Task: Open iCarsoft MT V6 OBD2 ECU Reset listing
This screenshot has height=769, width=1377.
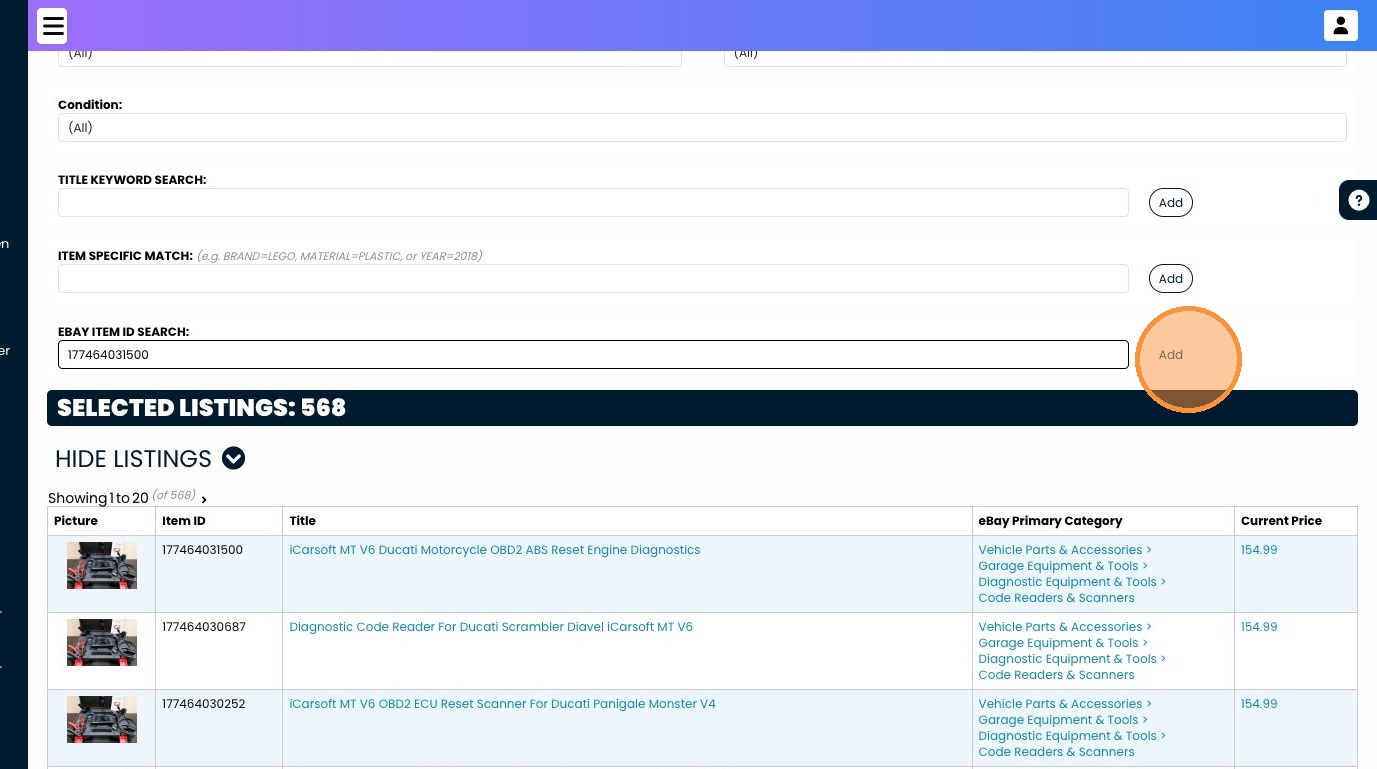Action: (502, 704)
